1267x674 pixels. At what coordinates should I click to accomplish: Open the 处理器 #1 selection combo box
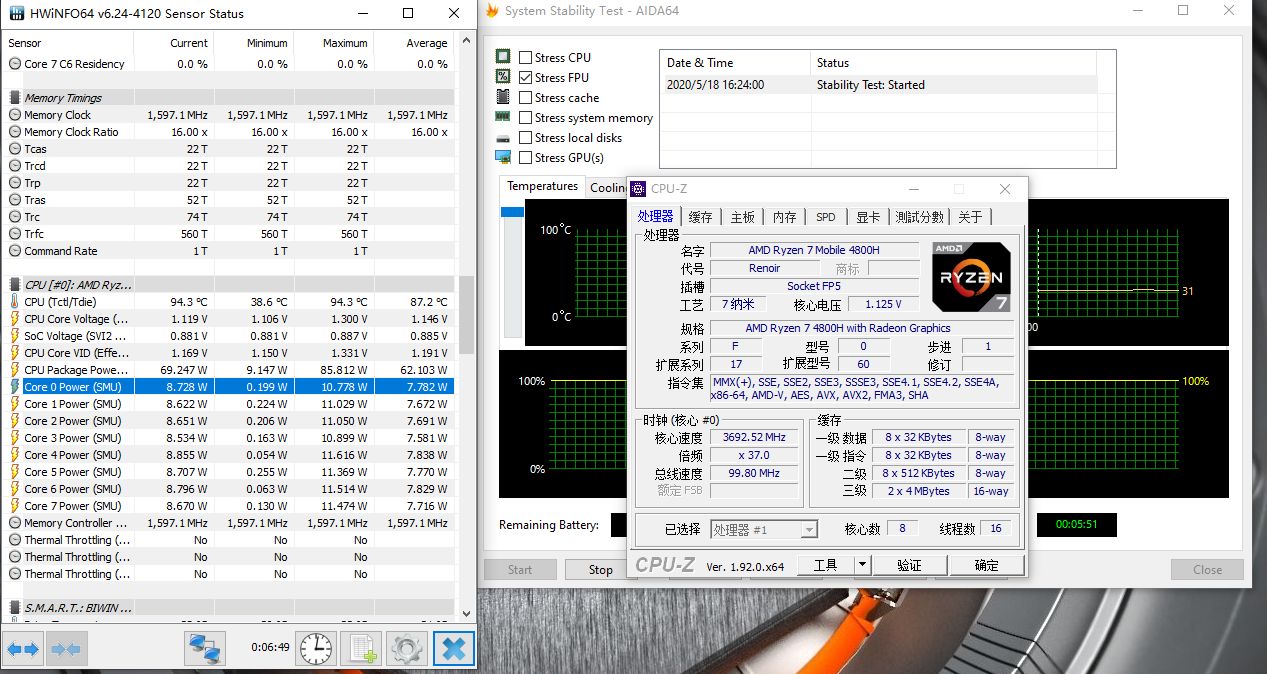pos(764,529)
